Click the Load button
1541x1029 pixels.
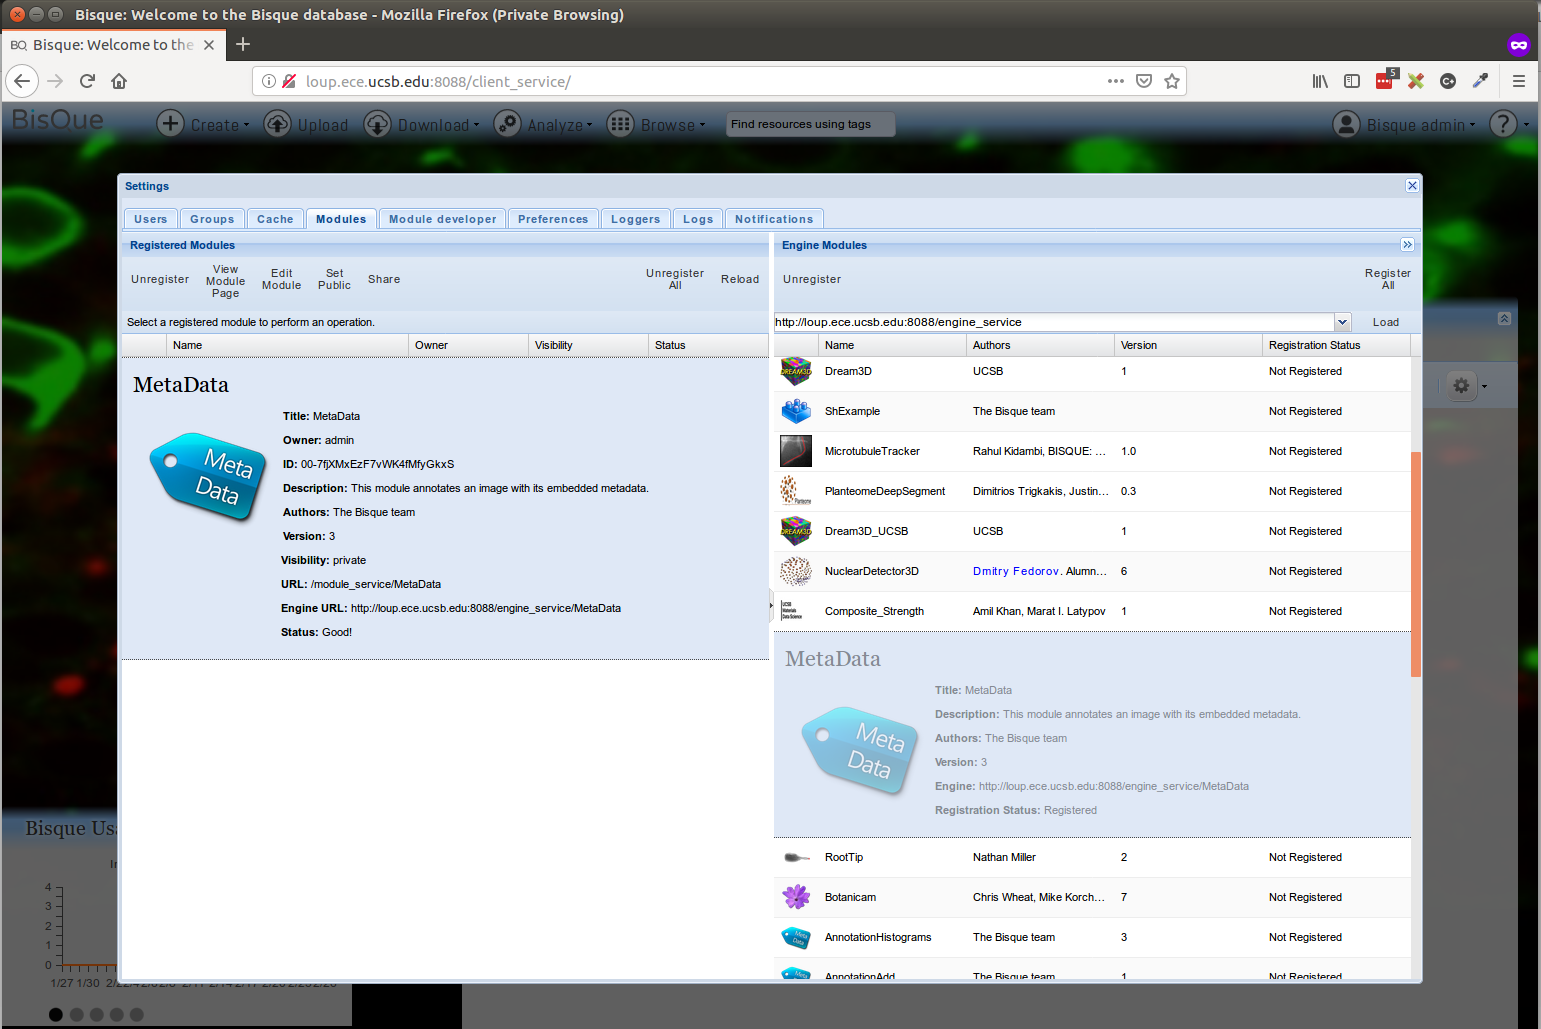1385,322
